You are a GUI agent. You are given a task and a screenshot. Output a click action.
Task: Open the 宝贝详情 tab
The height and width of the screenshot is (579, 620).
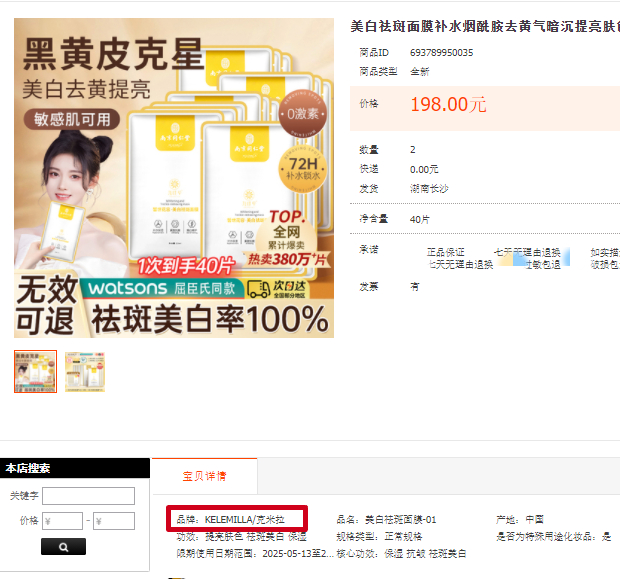(204, 476)
